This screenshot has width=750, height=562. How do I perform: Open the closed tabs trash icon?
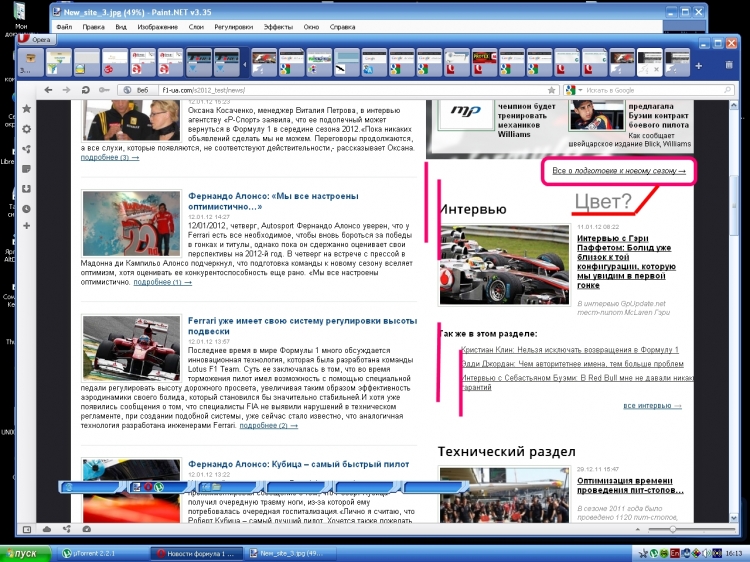[x=729, y=65]
